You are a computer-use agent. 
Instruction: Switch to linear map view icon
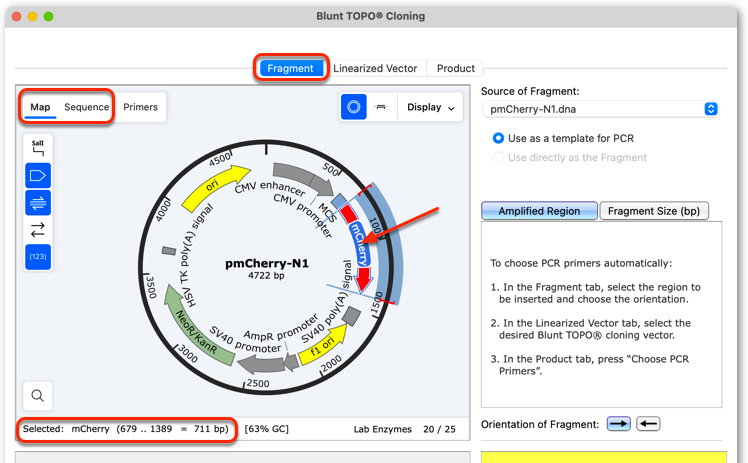381,107
